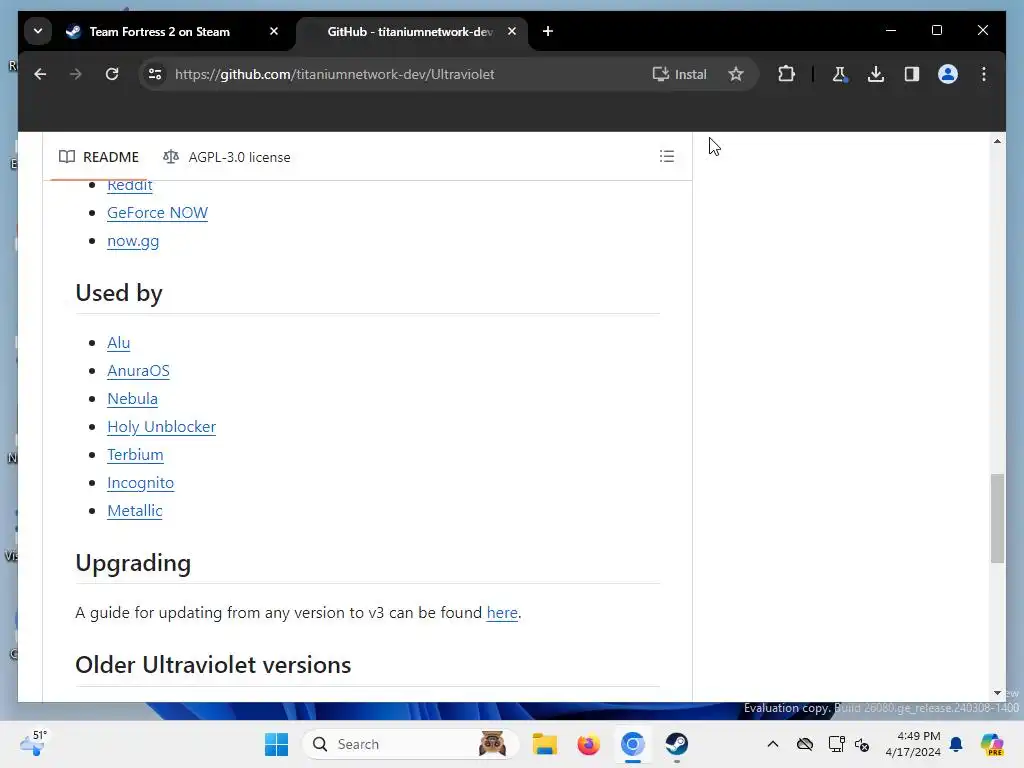The image size is (1024, 768).
Task: Open the Metallic link
Action: click(x=135, y=511)
